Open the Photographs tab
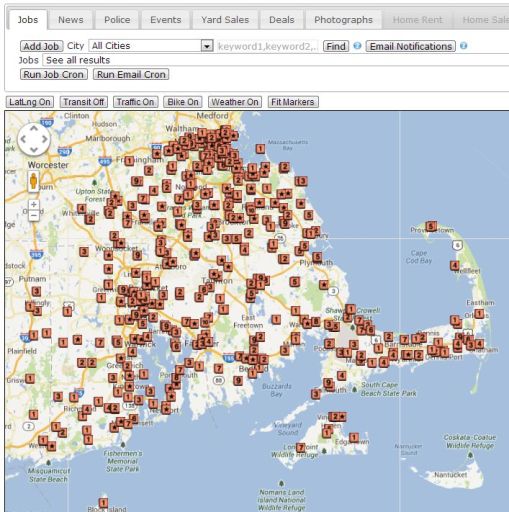Viewport: 509px width, 512px height. [343, 20]
